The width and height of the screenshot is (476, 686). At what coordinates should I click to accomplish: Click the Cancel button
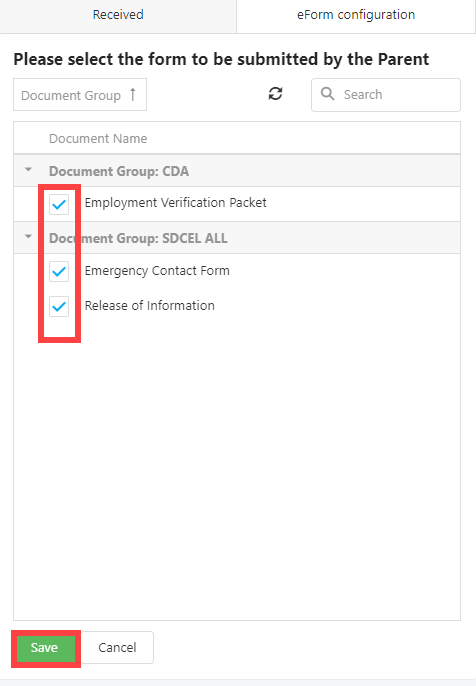point(117,648)
